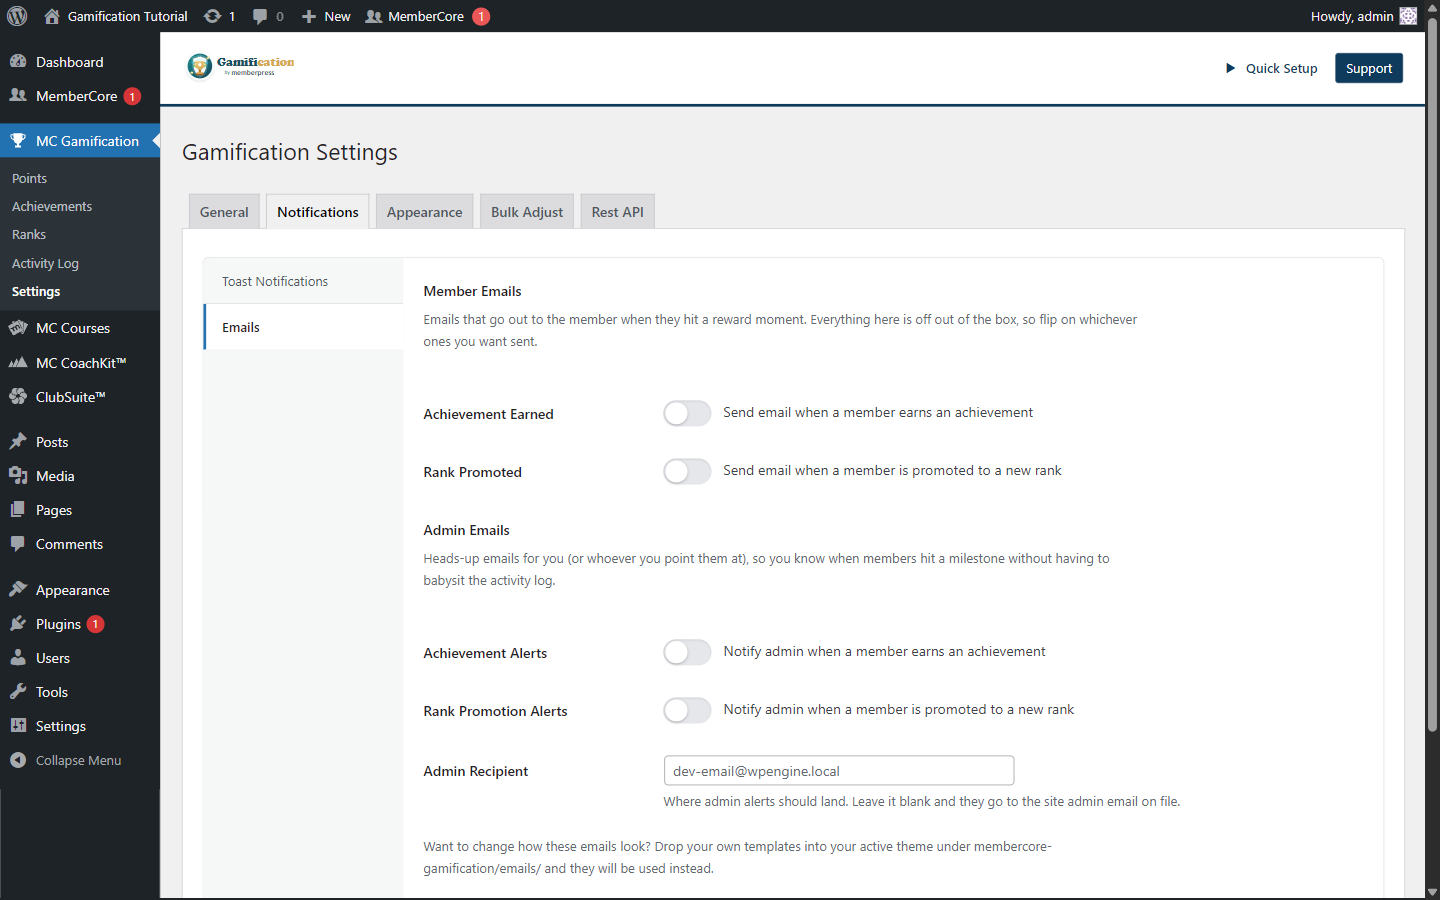Open Appearance paintbrush icon in sidebar
The width and height of the screenshot is (1440, 900).
point(18,589)
